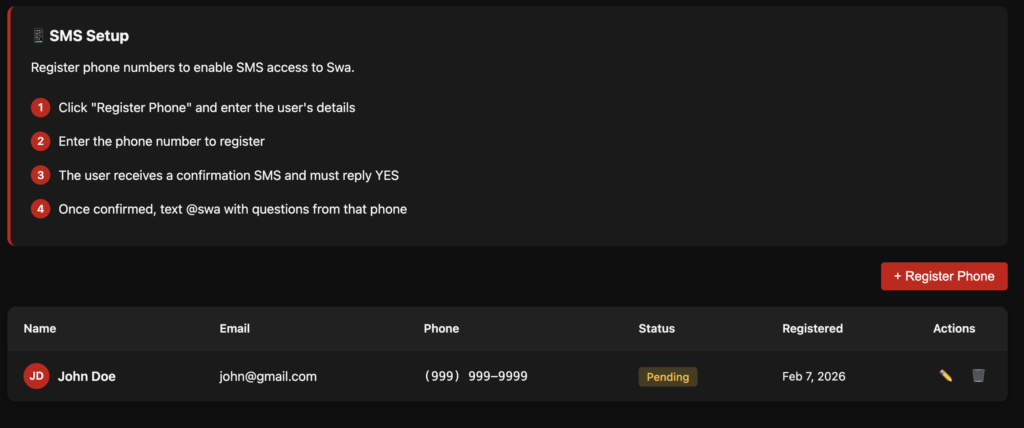Click the john@gmail.com email address
This screenshot has width=1024, height=428.
[268, 376]
